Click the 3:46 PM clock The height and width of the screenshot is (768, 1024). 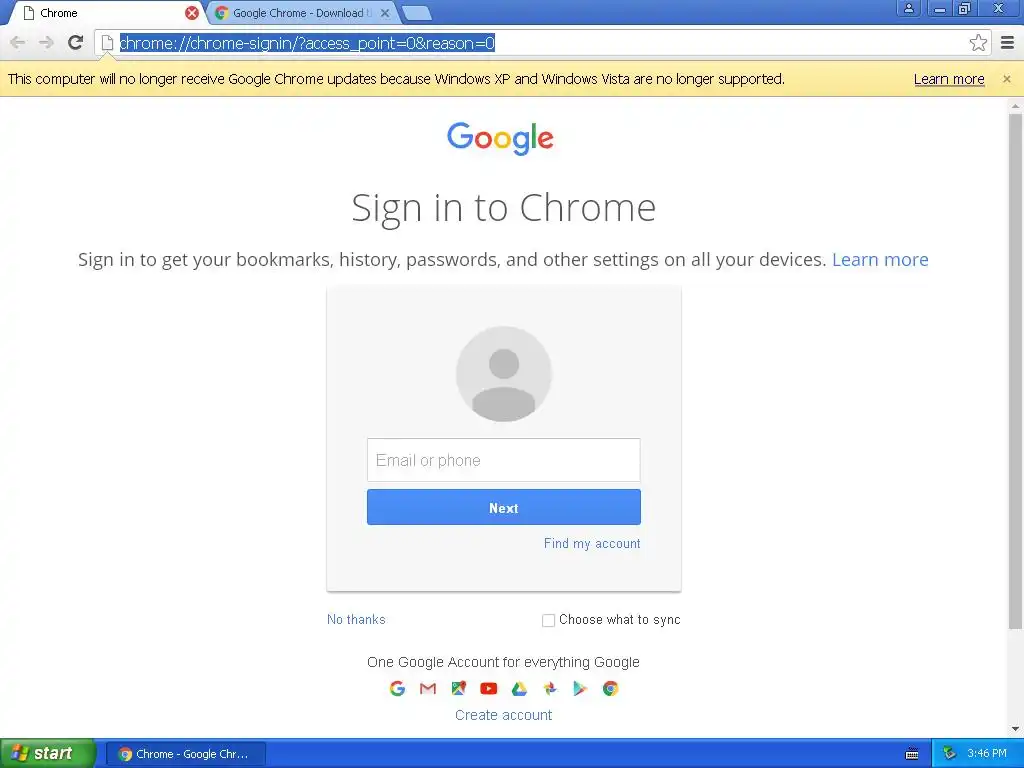pyautogui.click(x=987, y=754)
